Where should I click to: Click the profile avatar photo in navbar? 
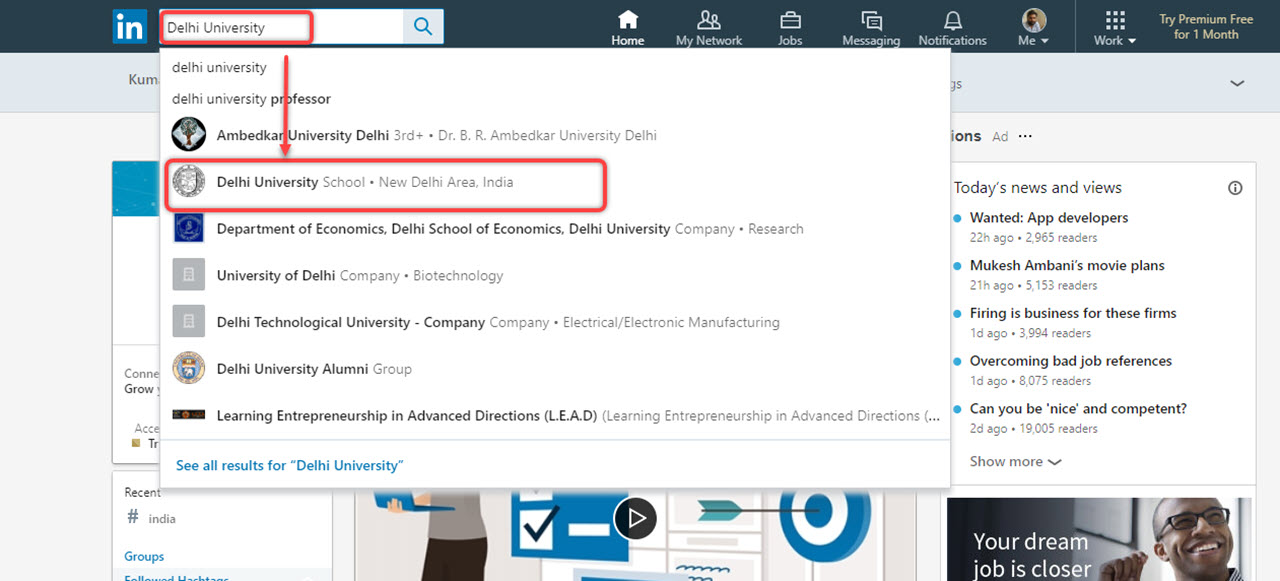(1034, 20)
